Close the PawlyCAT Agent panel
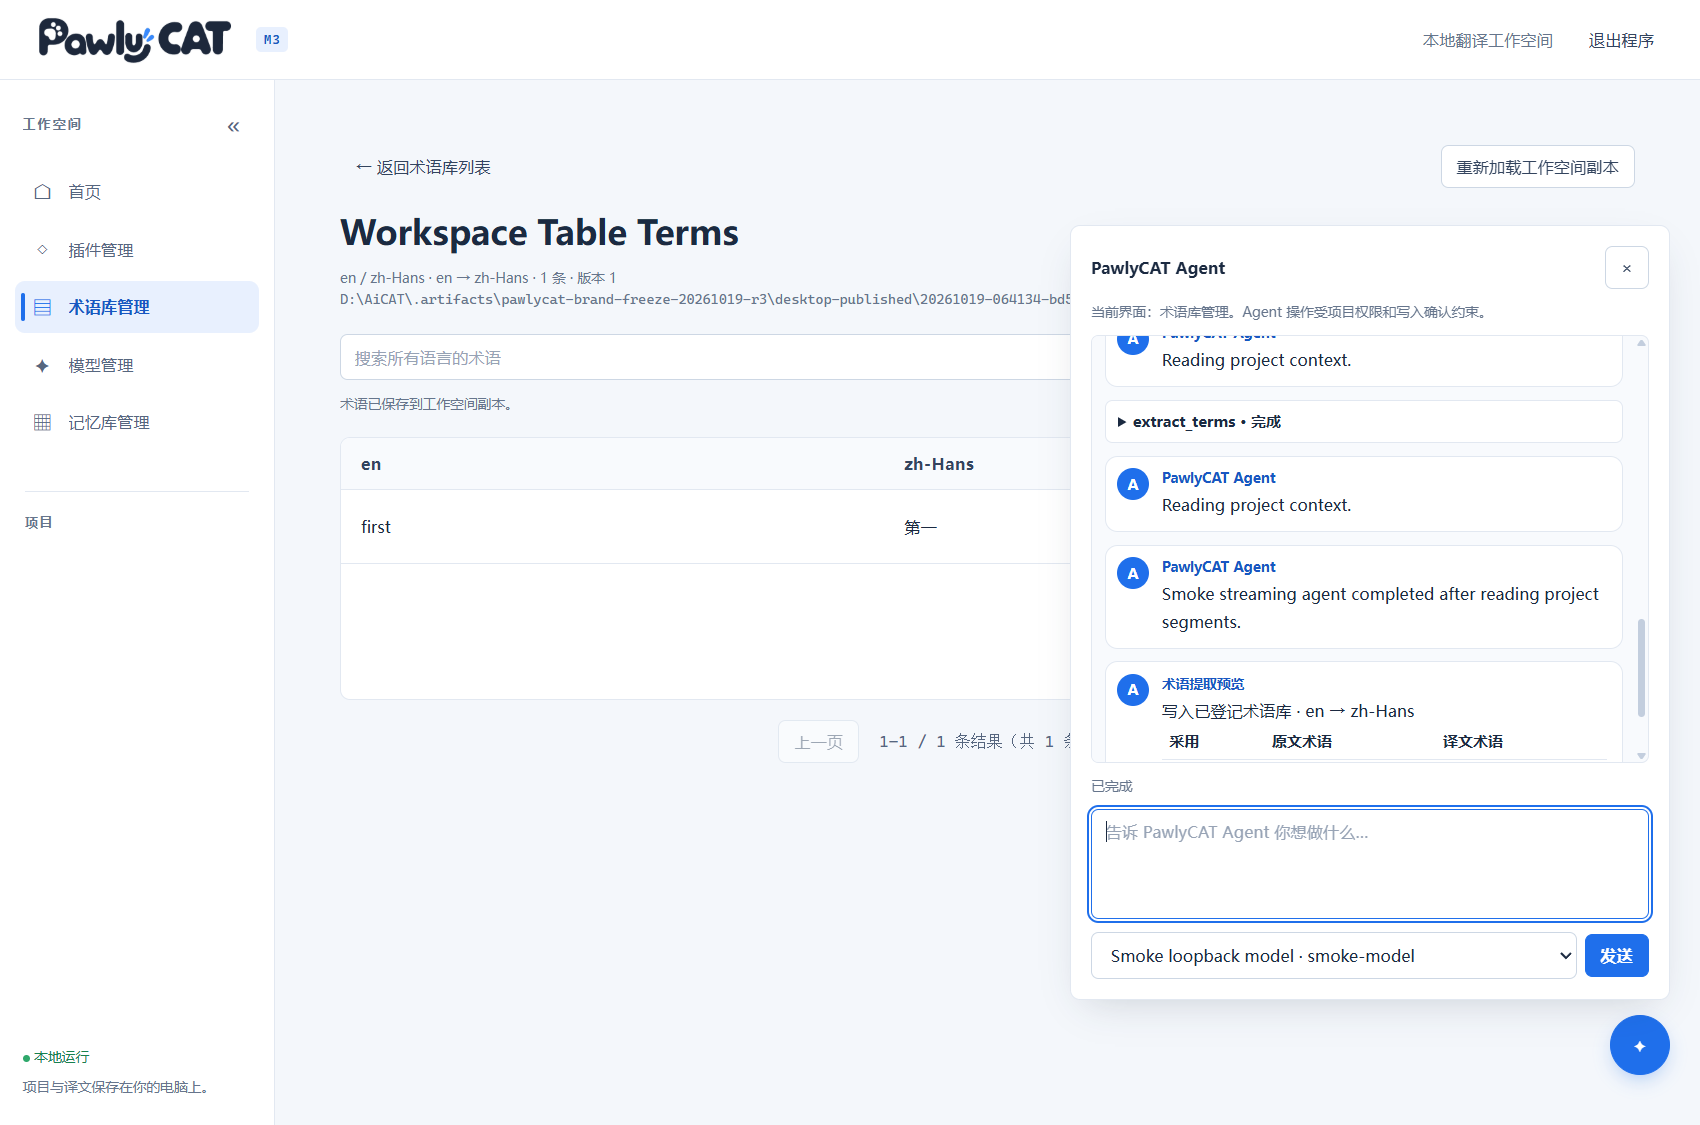 [x=1626, y=268]
